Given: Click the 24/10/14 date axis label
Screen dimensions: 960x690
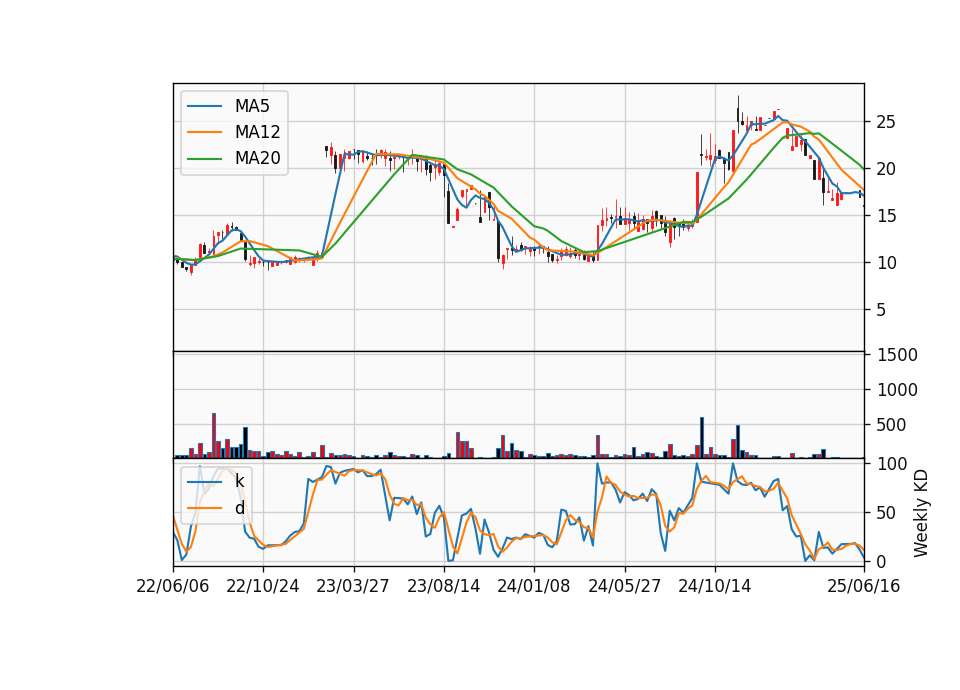Looking at the screenshot, I should (x=714, y=586).
